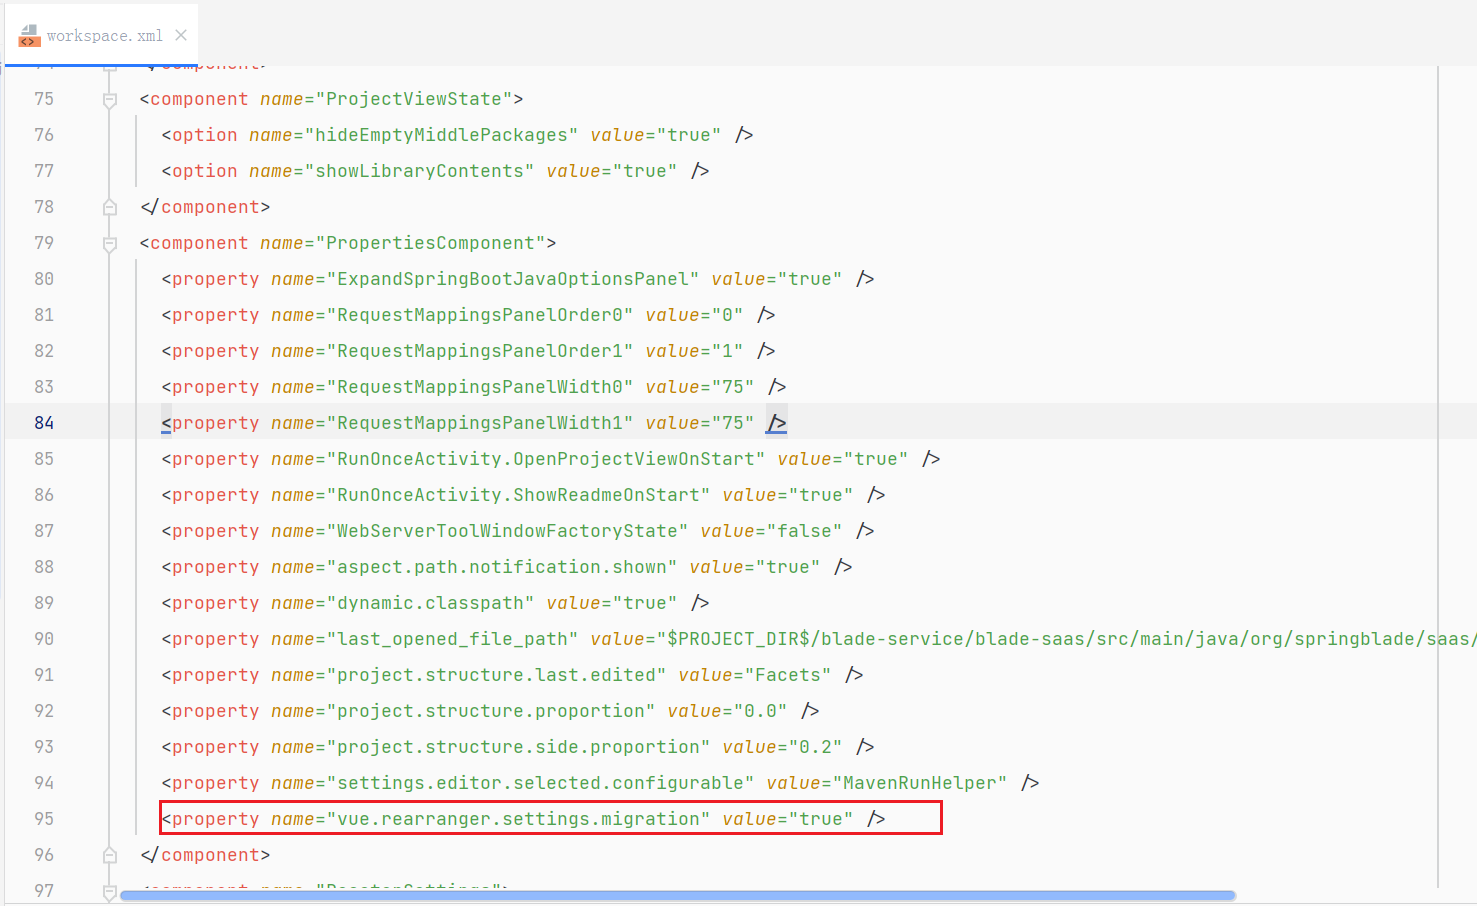Click the "Facets" value on line 91
This screenshot has width=1477, height=906.
point(788,675)
